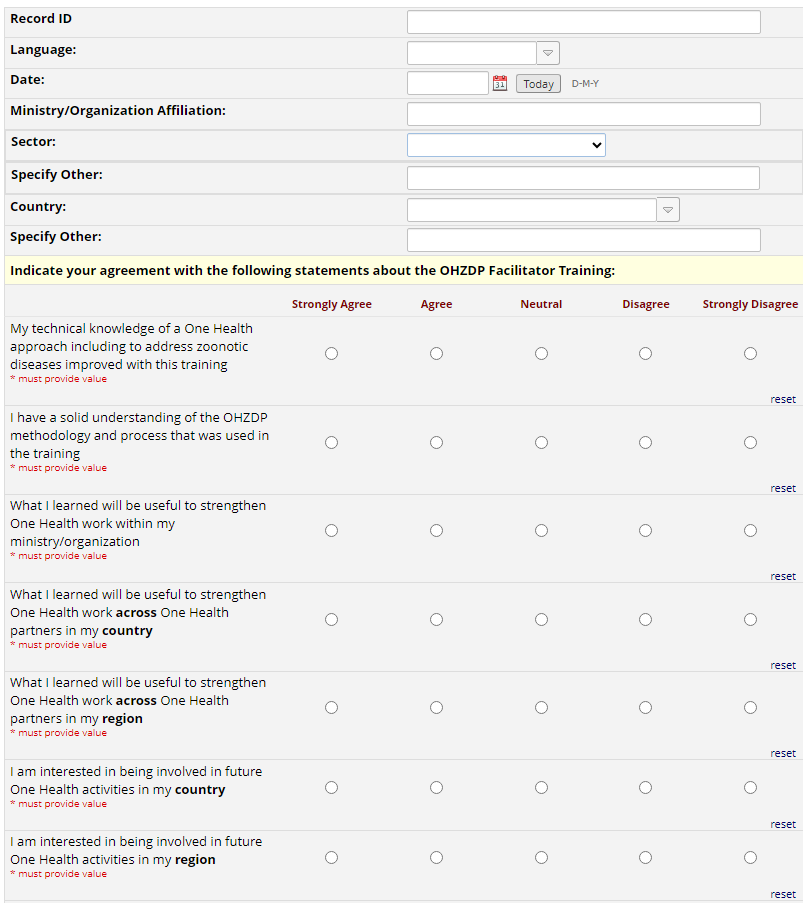Focus the Date input field
Image resolution: width=803 pixels, height=903 pixels.
tap(447, 84)
